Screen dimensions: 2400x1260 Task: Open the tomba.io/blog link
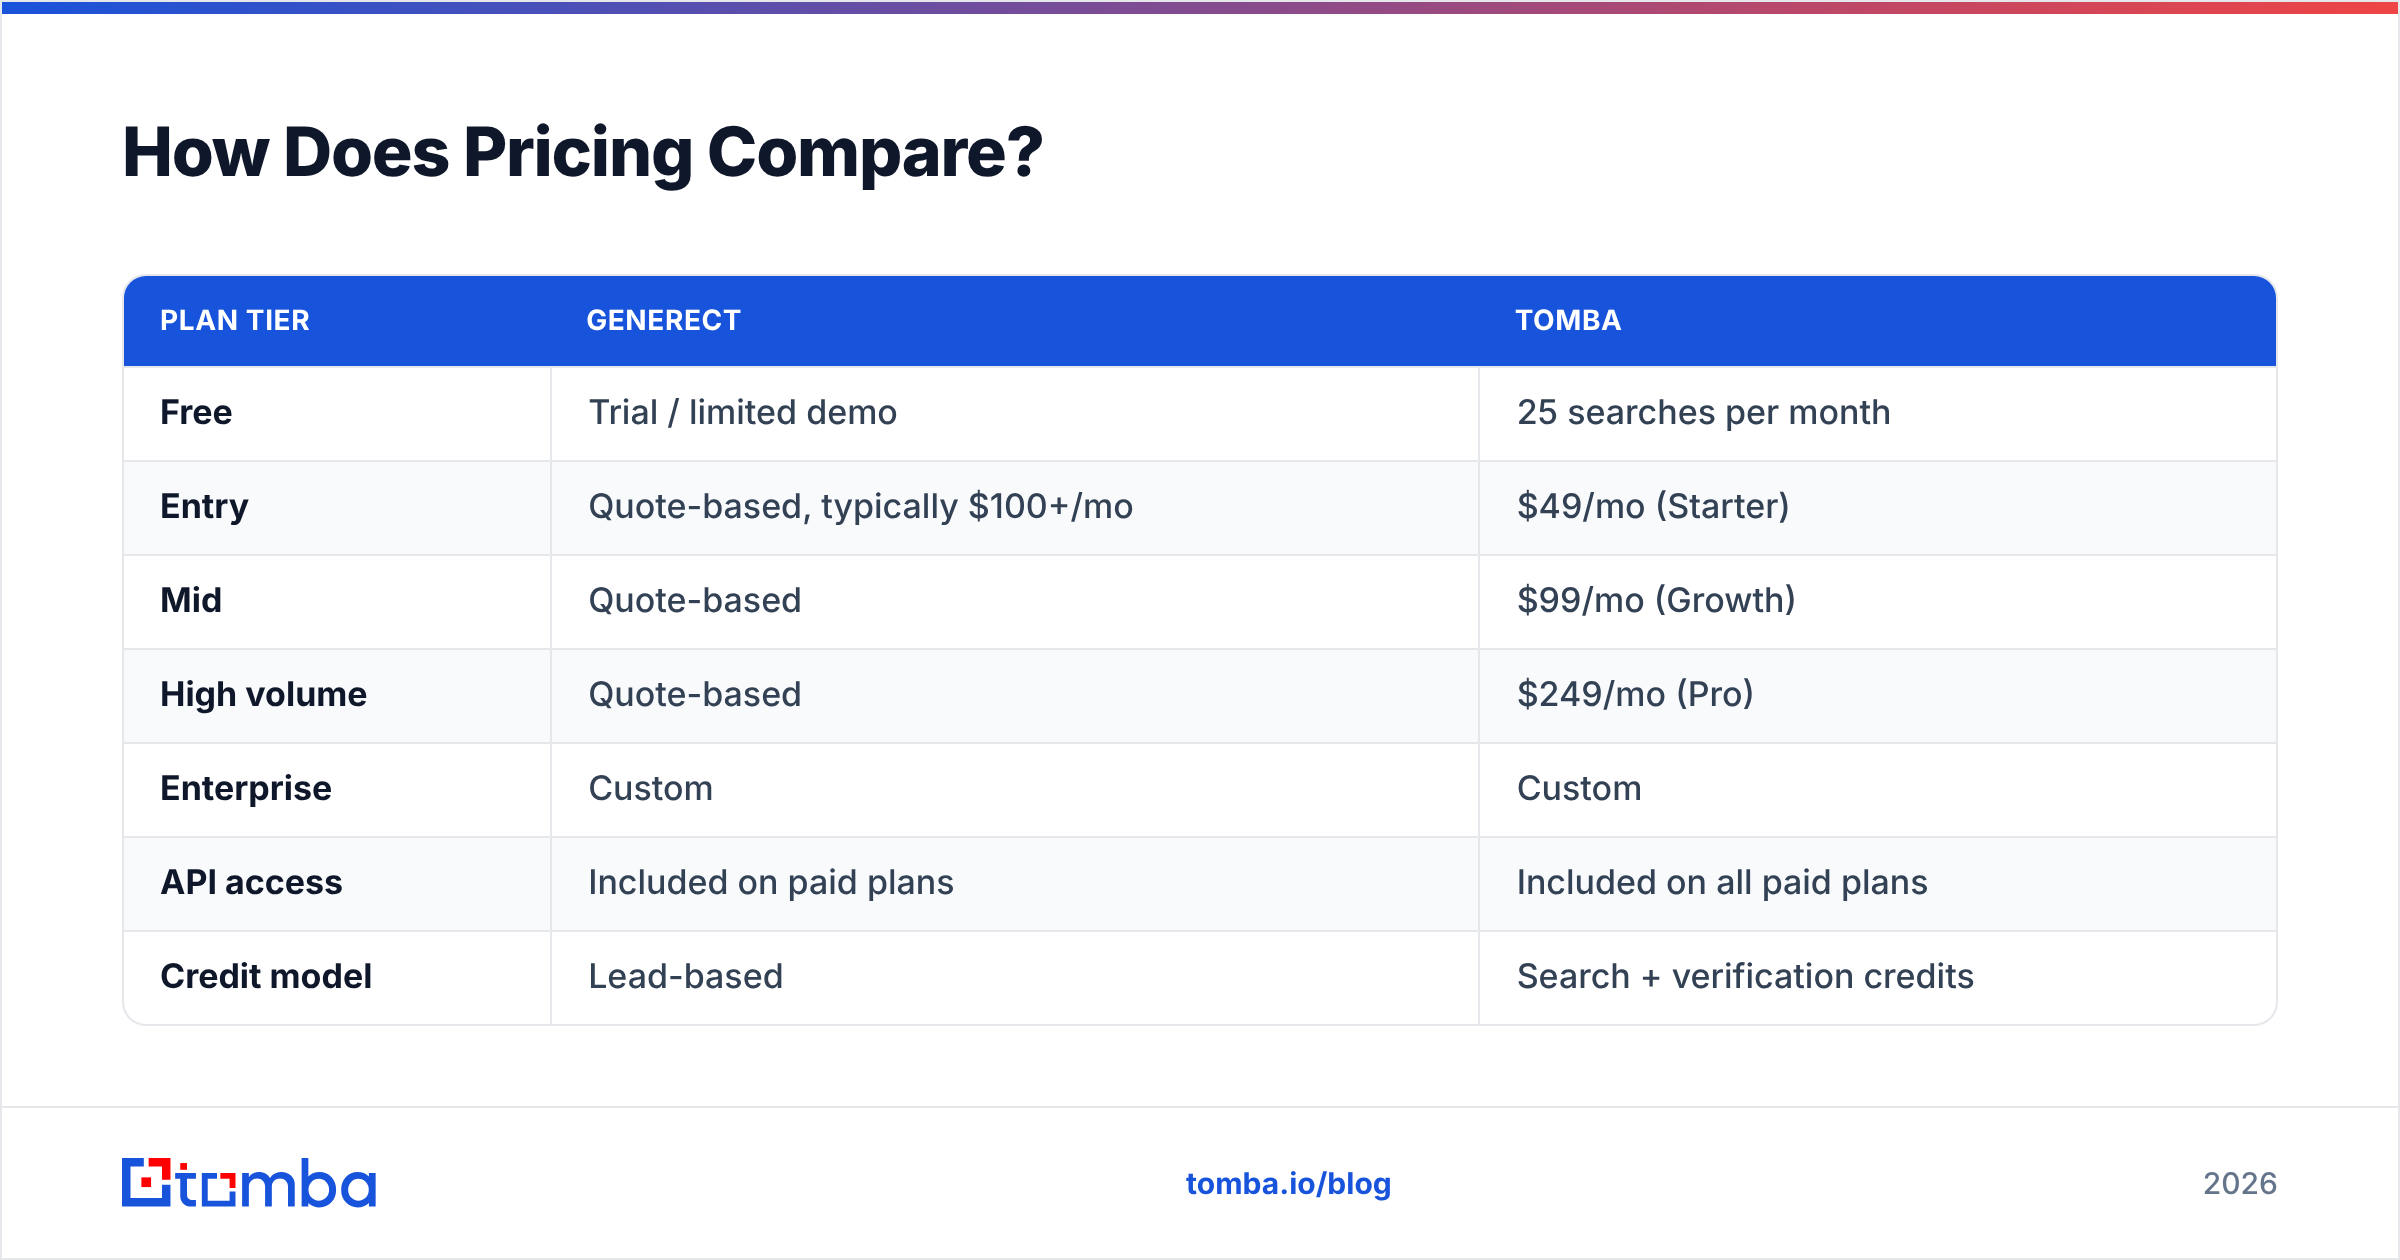[1288, 1184]
